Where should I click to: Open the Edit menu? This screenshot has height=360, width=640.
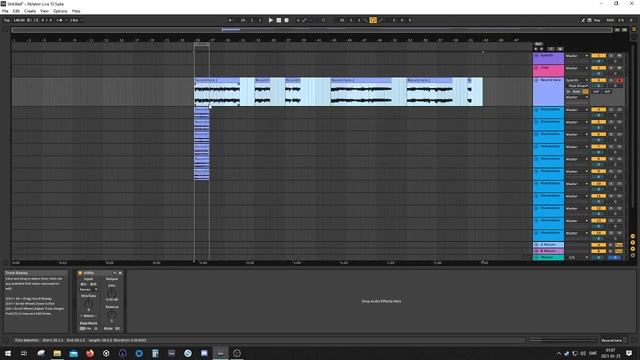(x=16, y=11)
